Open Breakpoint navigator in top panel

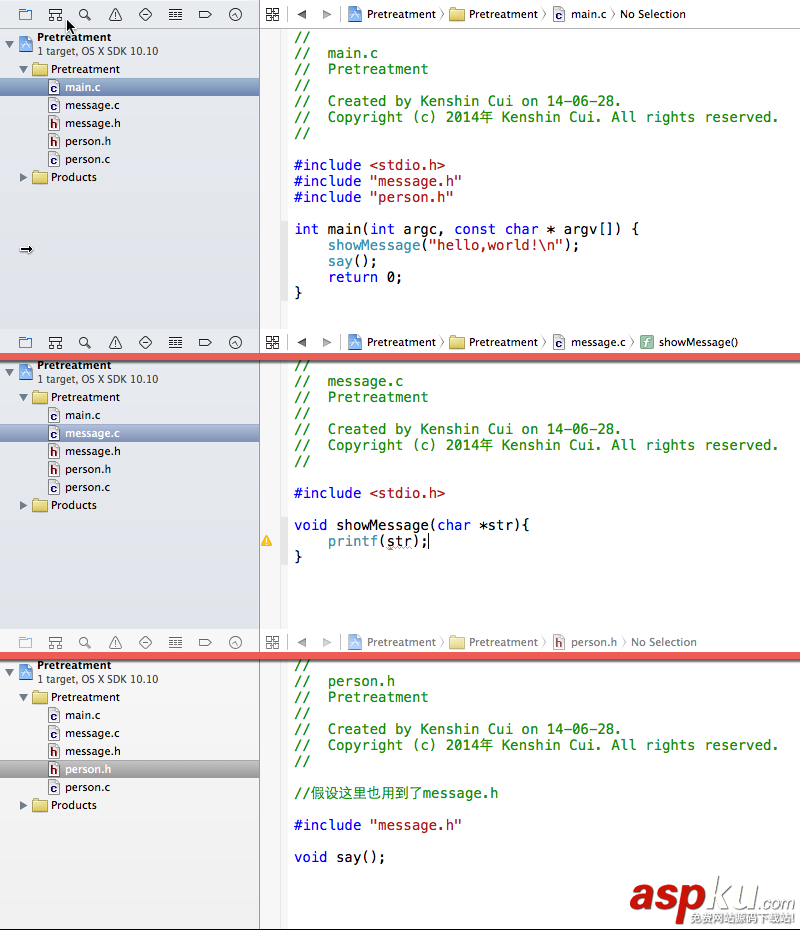[205, 14]
